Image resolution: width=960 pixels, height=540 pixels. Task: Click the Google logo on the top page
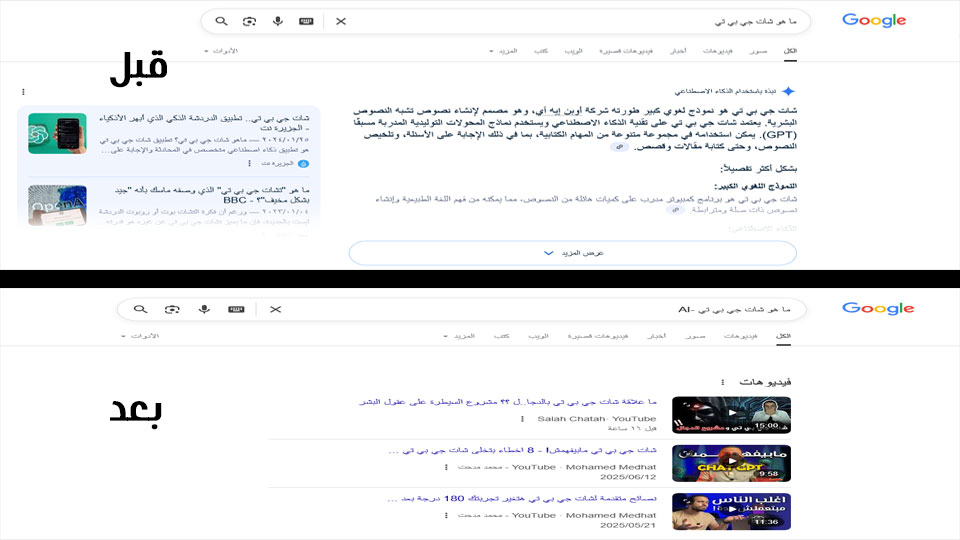[874, 20]
